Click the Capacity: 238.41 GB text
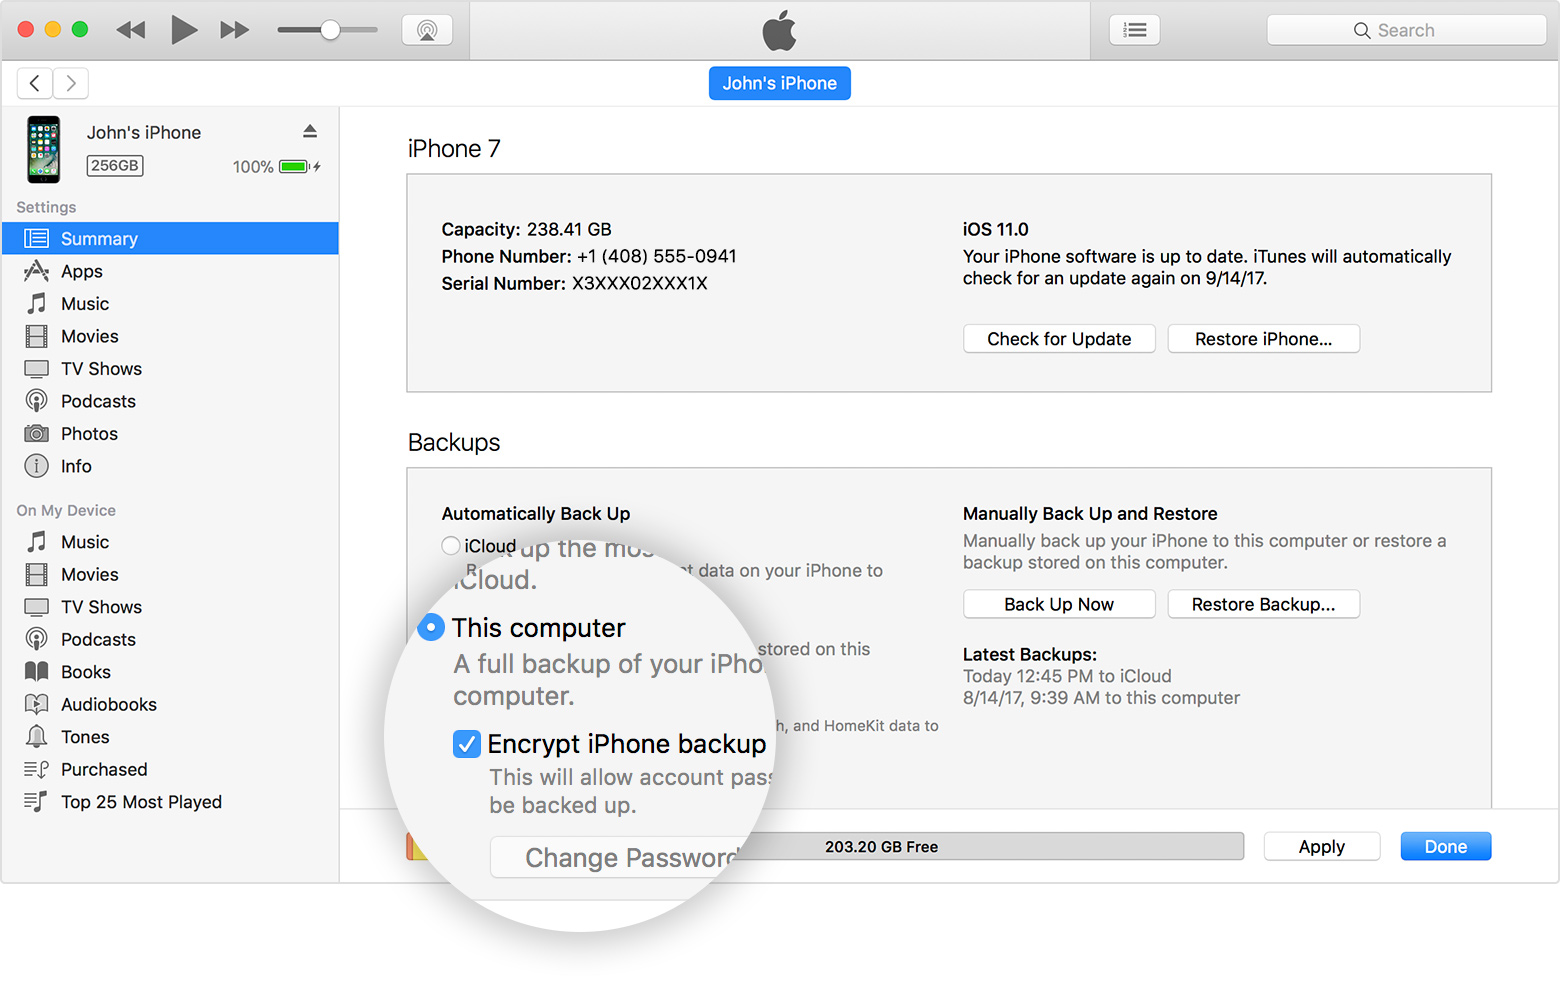 [x=526, y=229]
